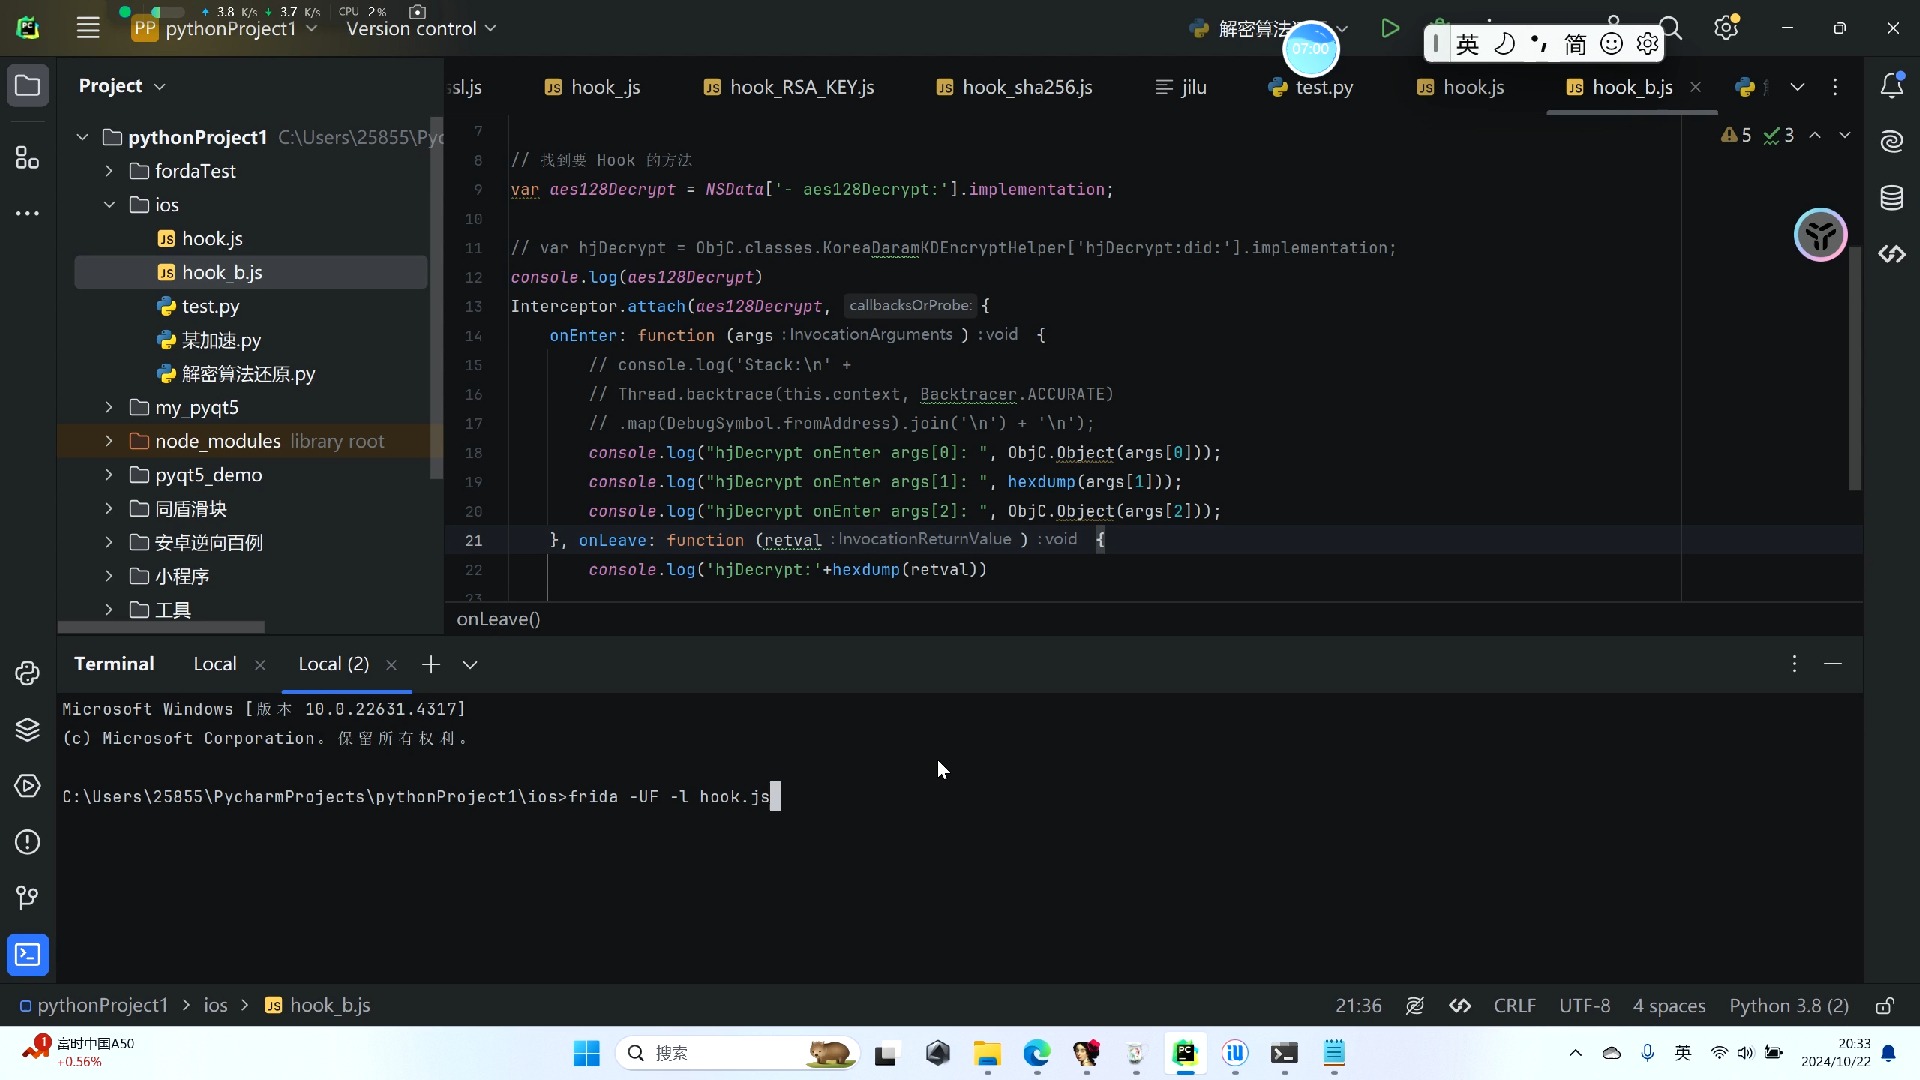This screenshot has width=1920, height=1080.
Task: Open the AI Assistant spiral icon
Action: [1892, 141]
